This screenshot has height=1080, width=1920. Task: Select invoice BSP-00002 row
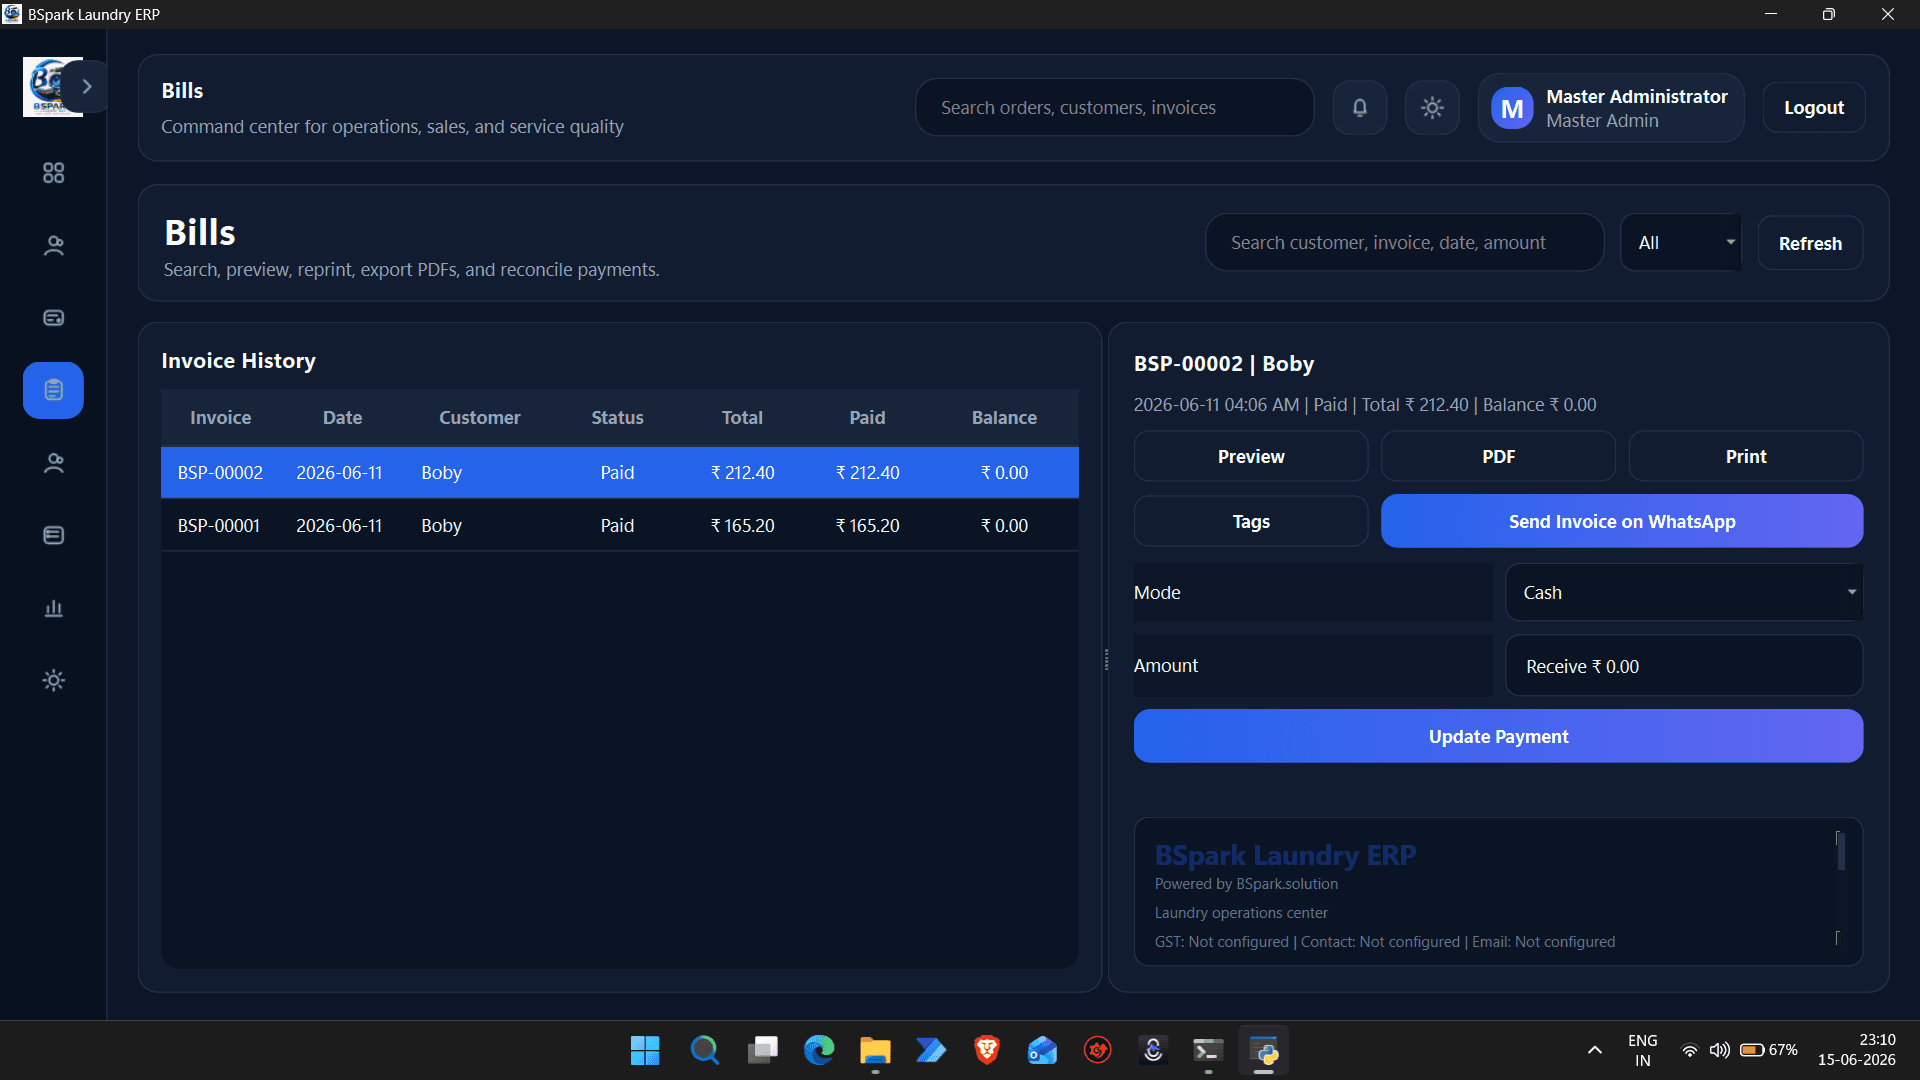620,472
